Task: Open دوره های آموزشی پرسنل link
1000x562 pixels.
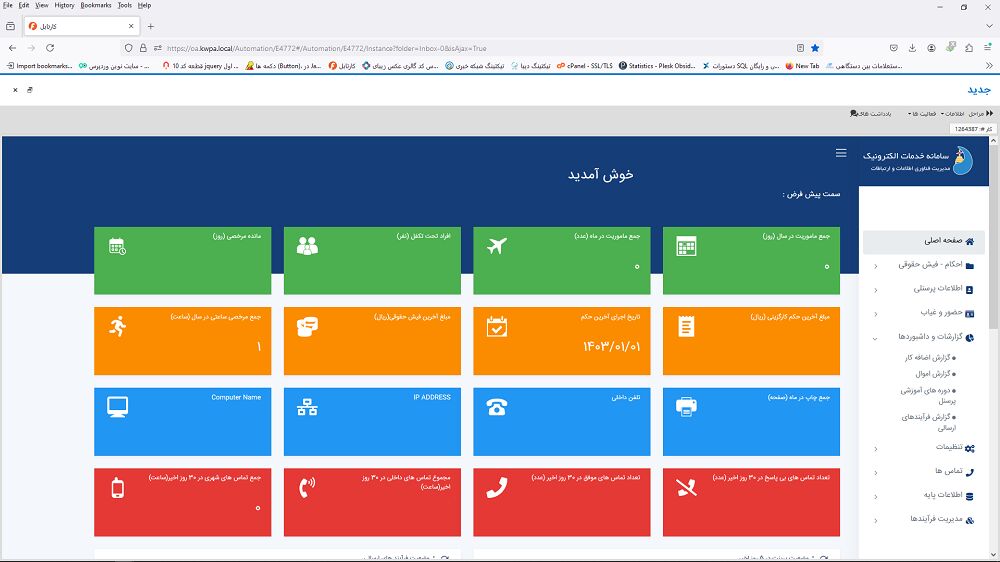Action: tap(929, 396)
